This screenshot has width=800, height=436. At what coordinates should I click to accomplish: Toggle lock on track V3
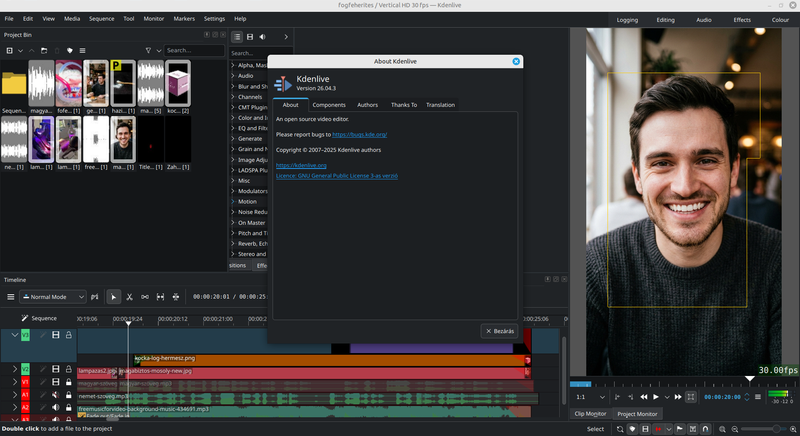(x=68, y=335)
